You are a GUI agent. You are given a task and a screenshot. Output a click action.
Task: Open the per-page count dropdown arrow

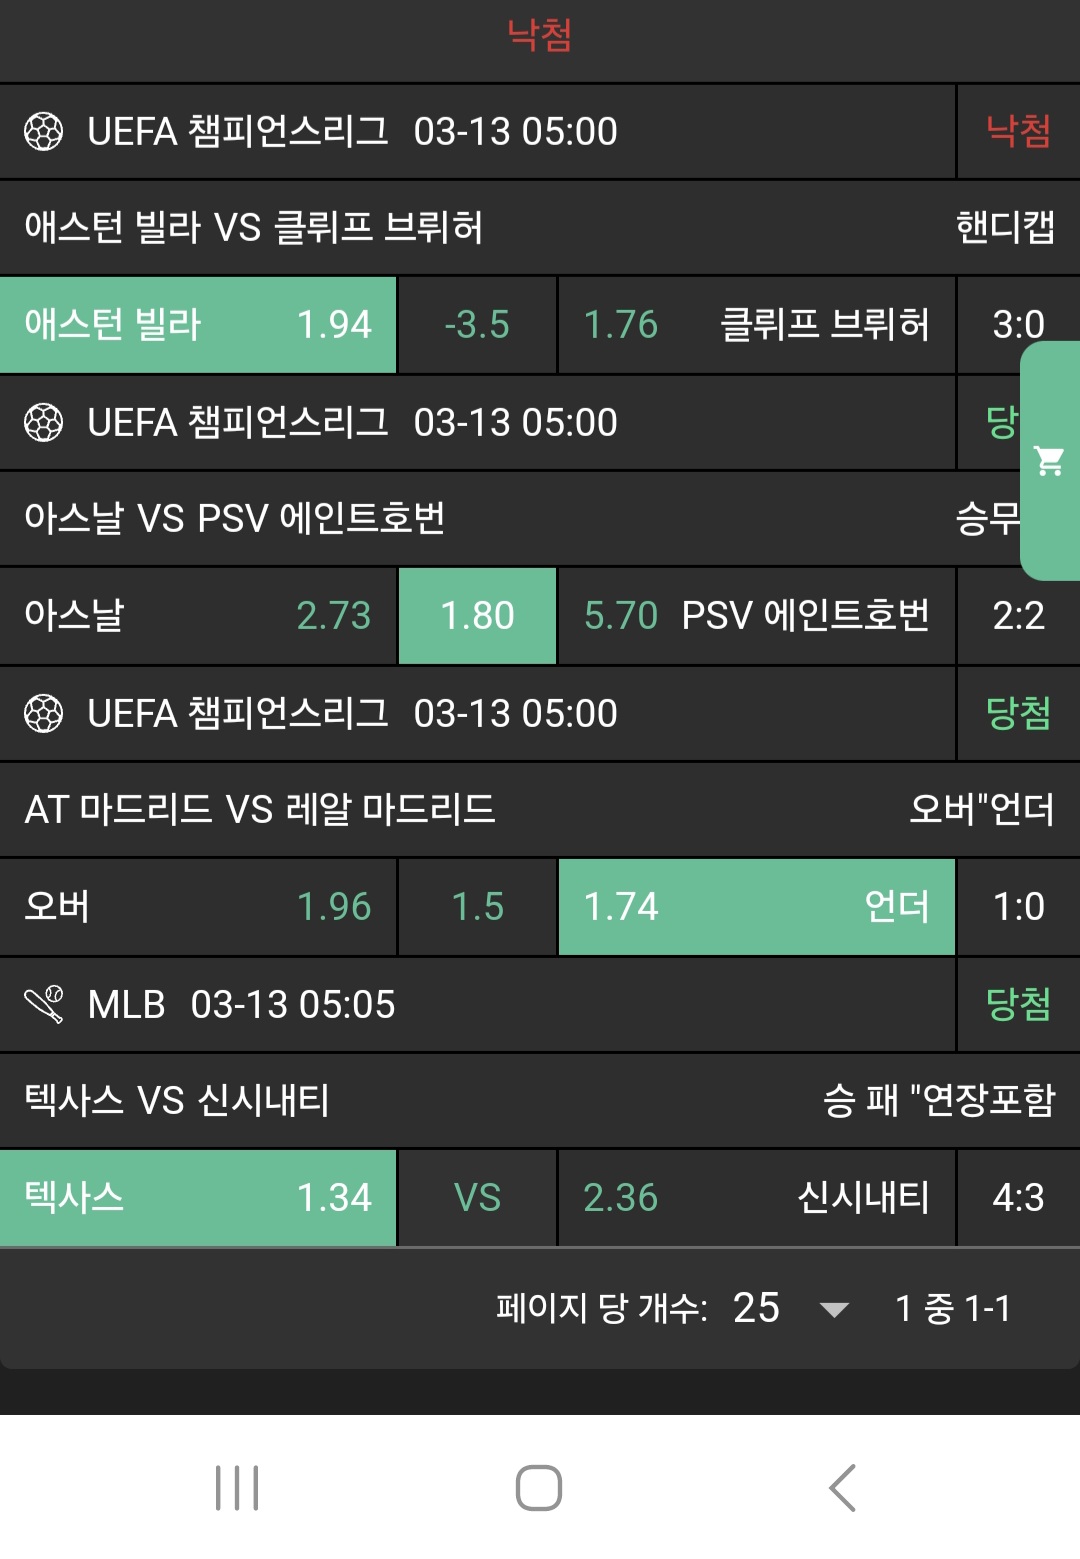pos(833,1309)
